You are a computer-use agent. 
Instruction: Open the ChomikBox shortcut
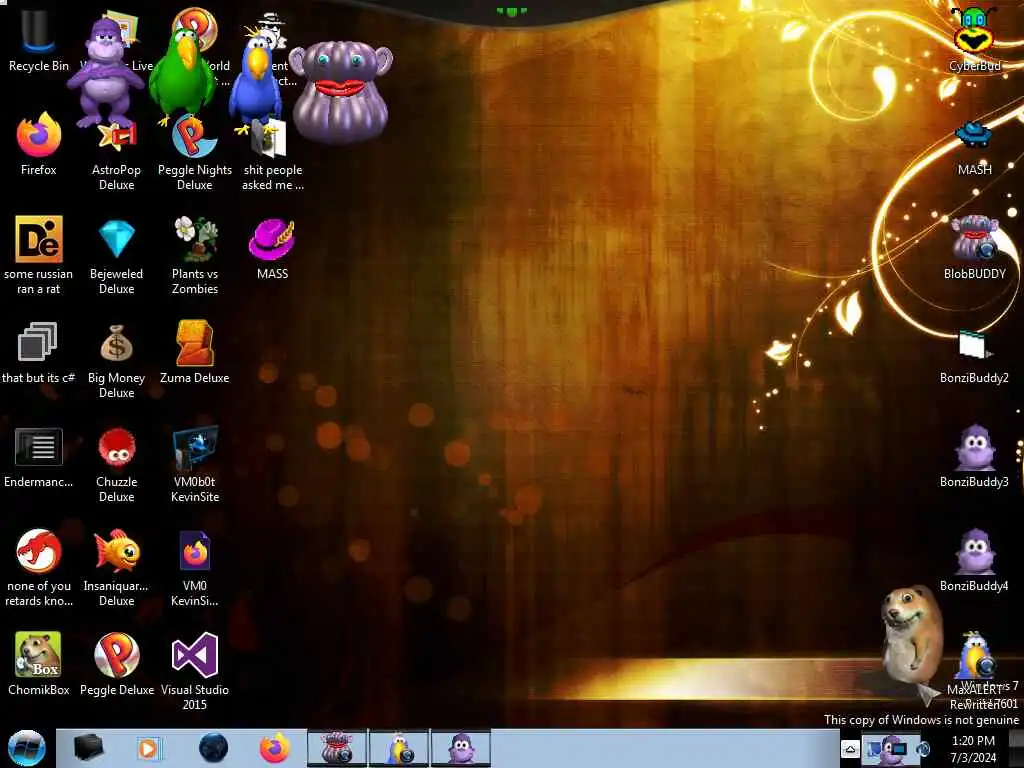click(x=39, y=664)
